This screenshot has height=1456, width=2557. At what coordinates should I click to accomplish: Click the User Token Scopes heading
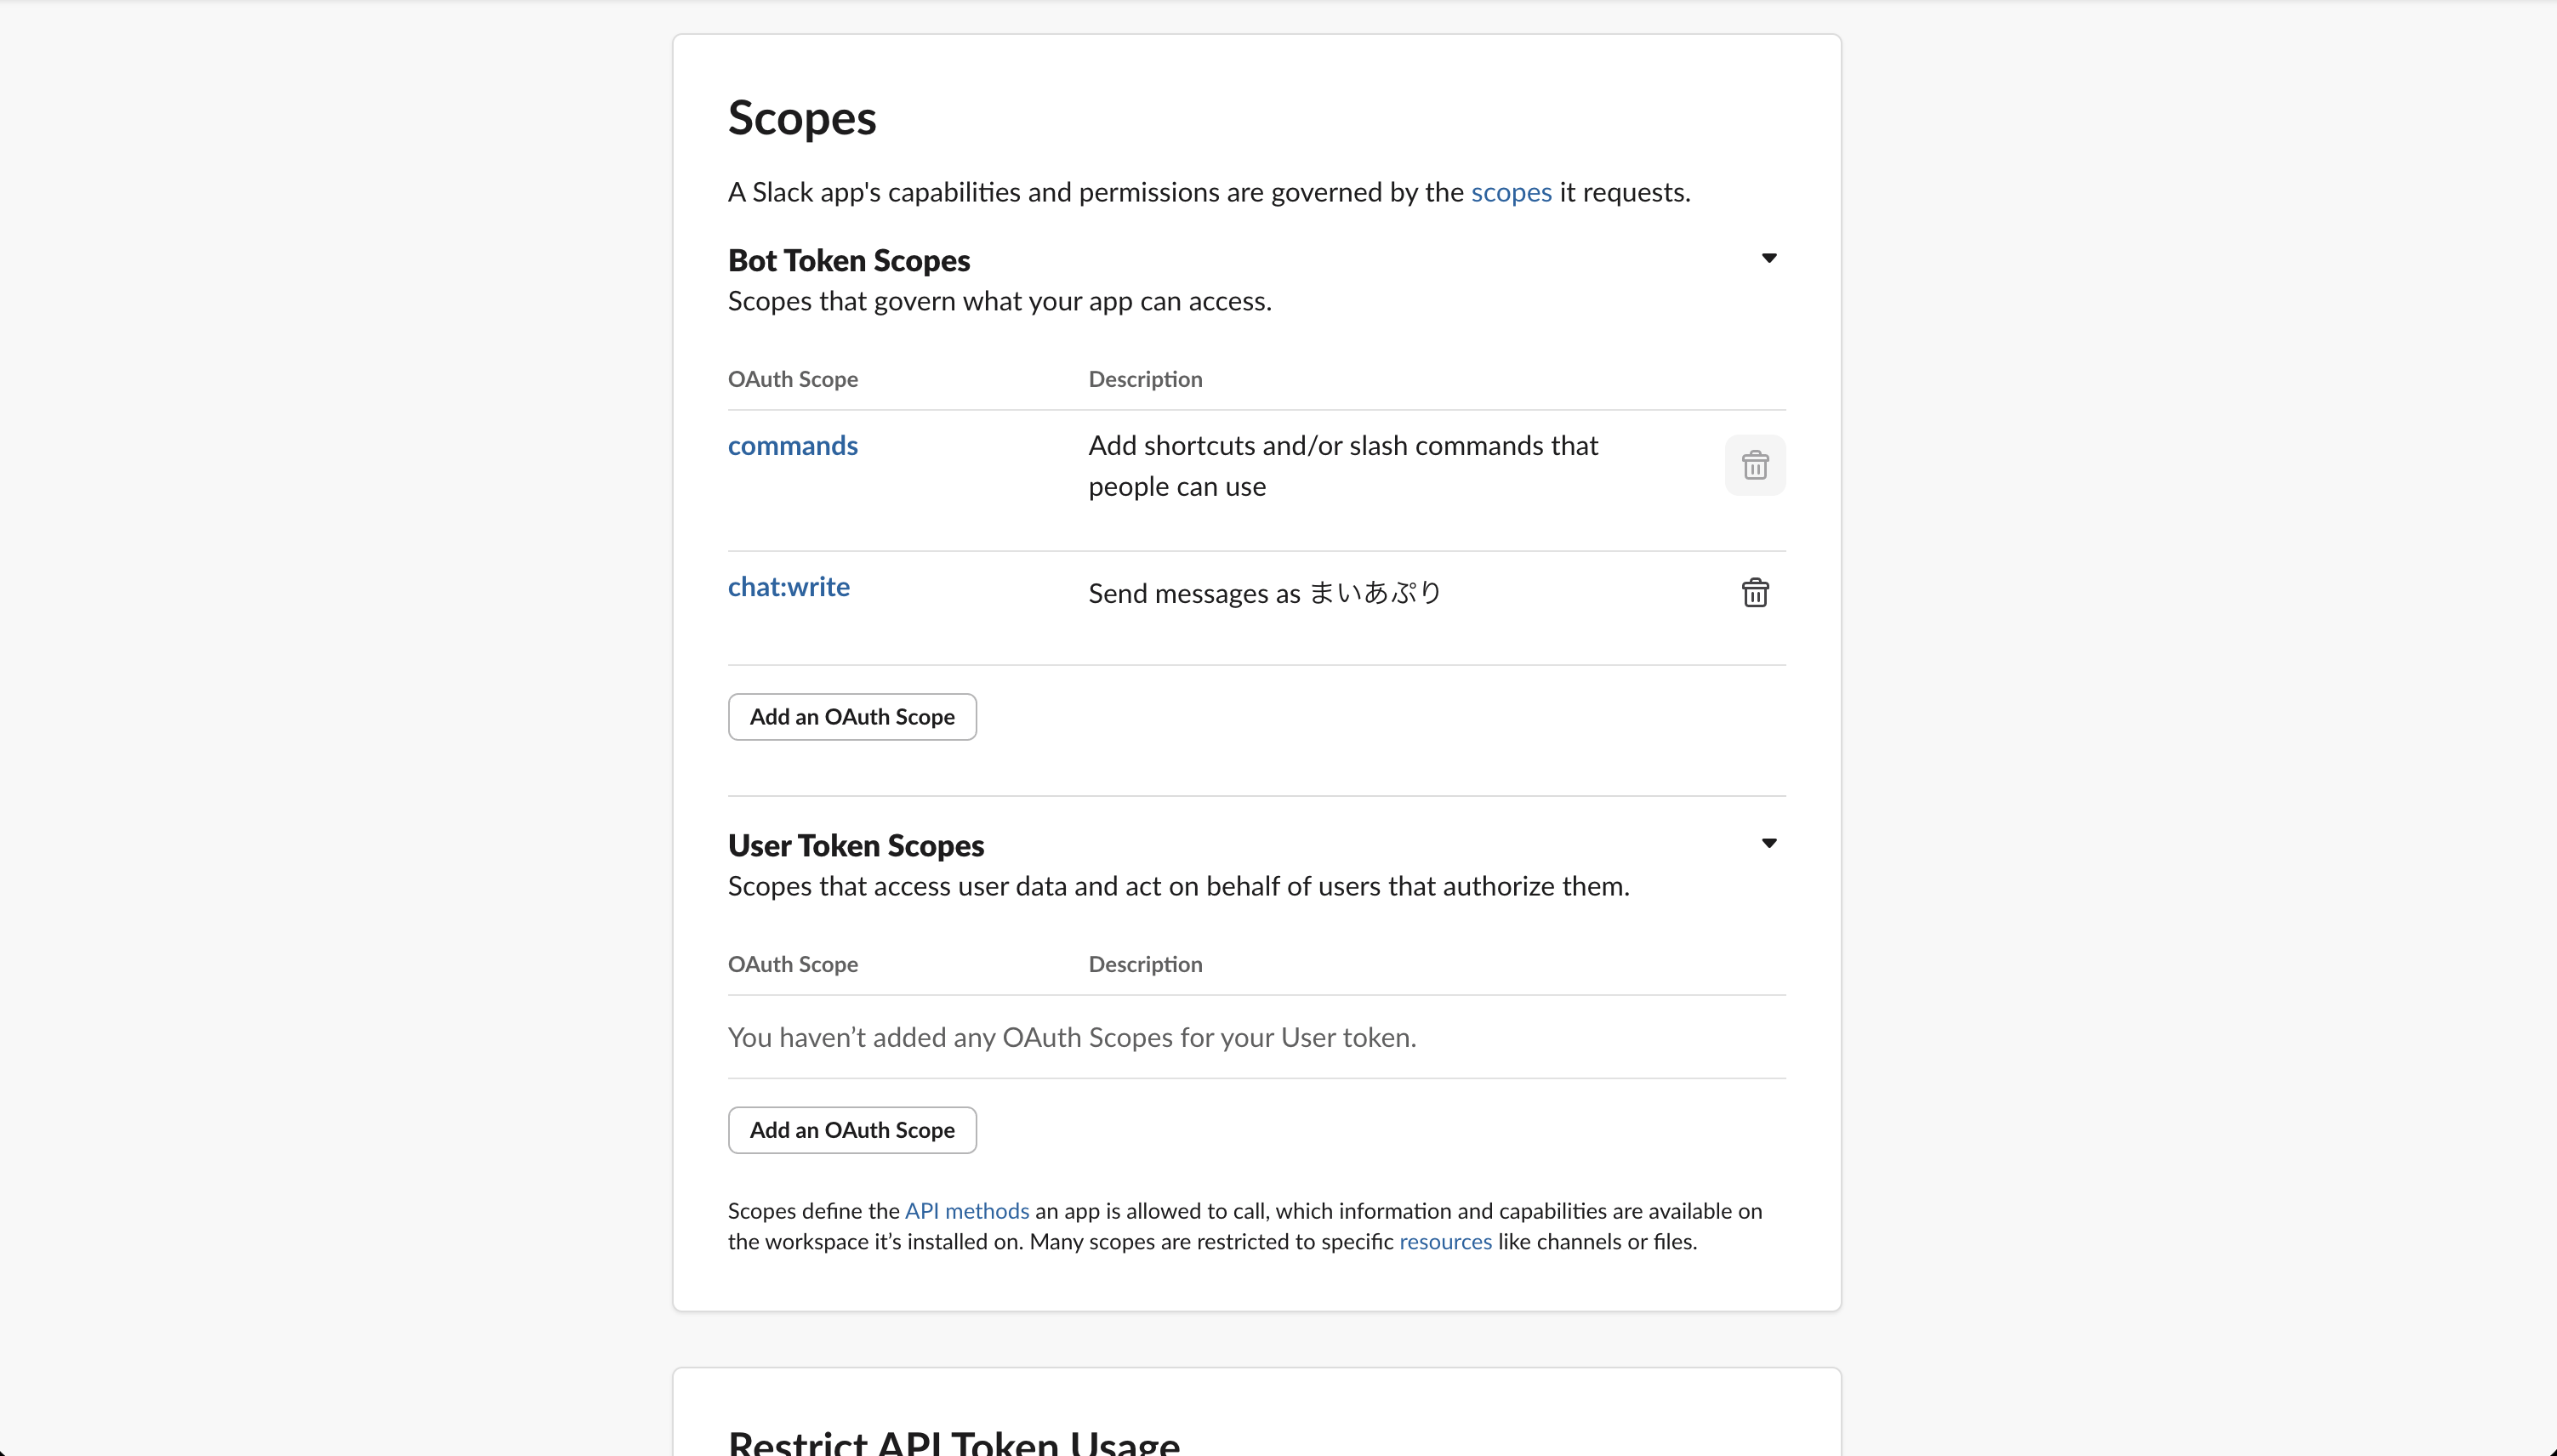pyautogui.click(x=855, y=845)
